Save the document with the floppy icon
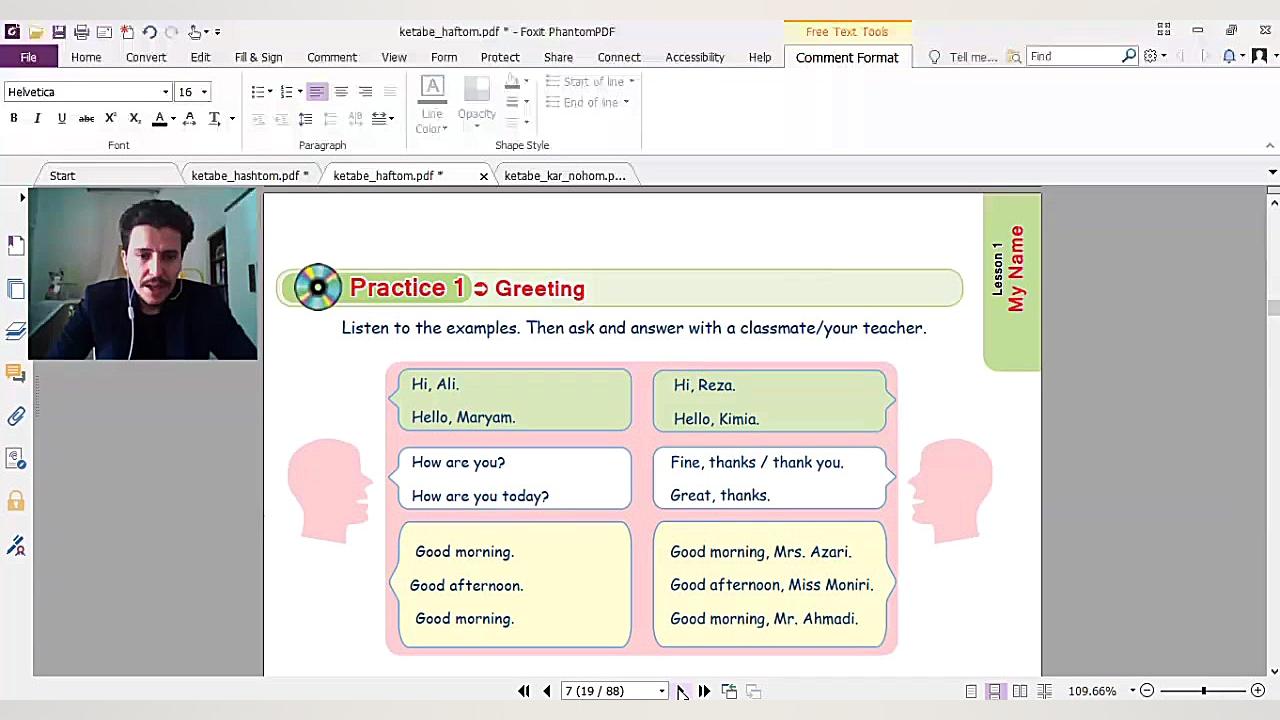The height and width of the screenshot is (720, 1280). pos(59,32)
